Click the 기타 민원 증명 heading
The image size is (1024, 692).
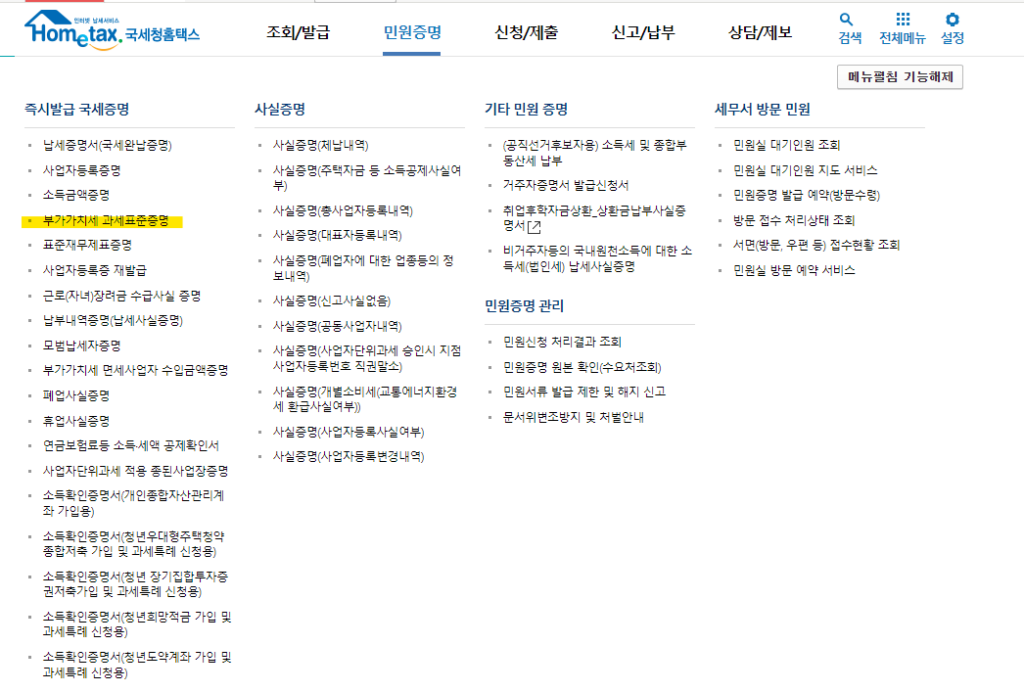pyautogui.click(x=526, y=109)
